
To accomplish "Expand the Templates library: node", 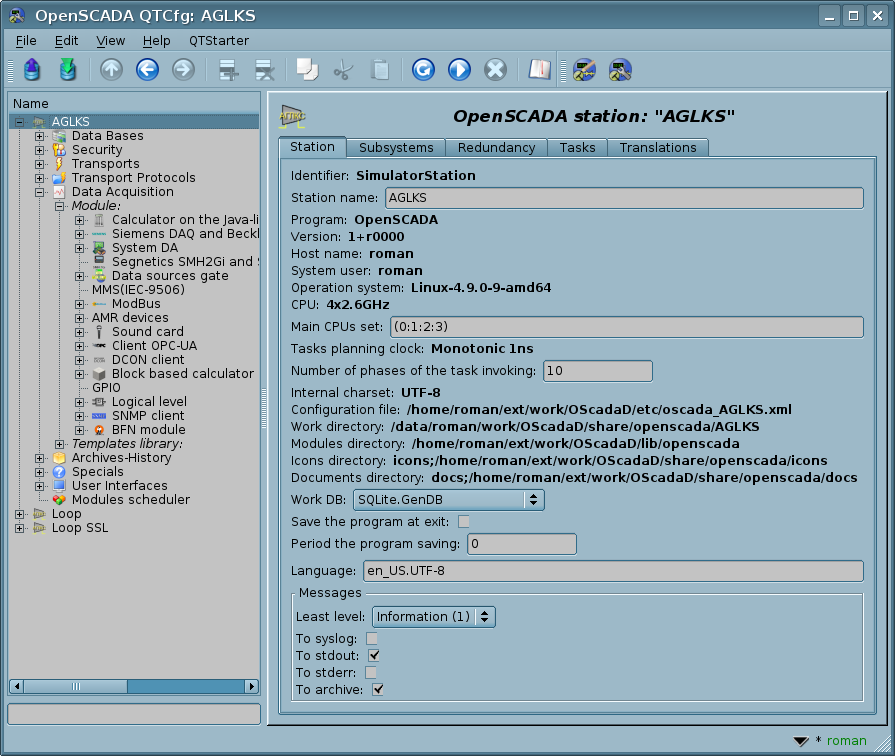I will (59, 444).
